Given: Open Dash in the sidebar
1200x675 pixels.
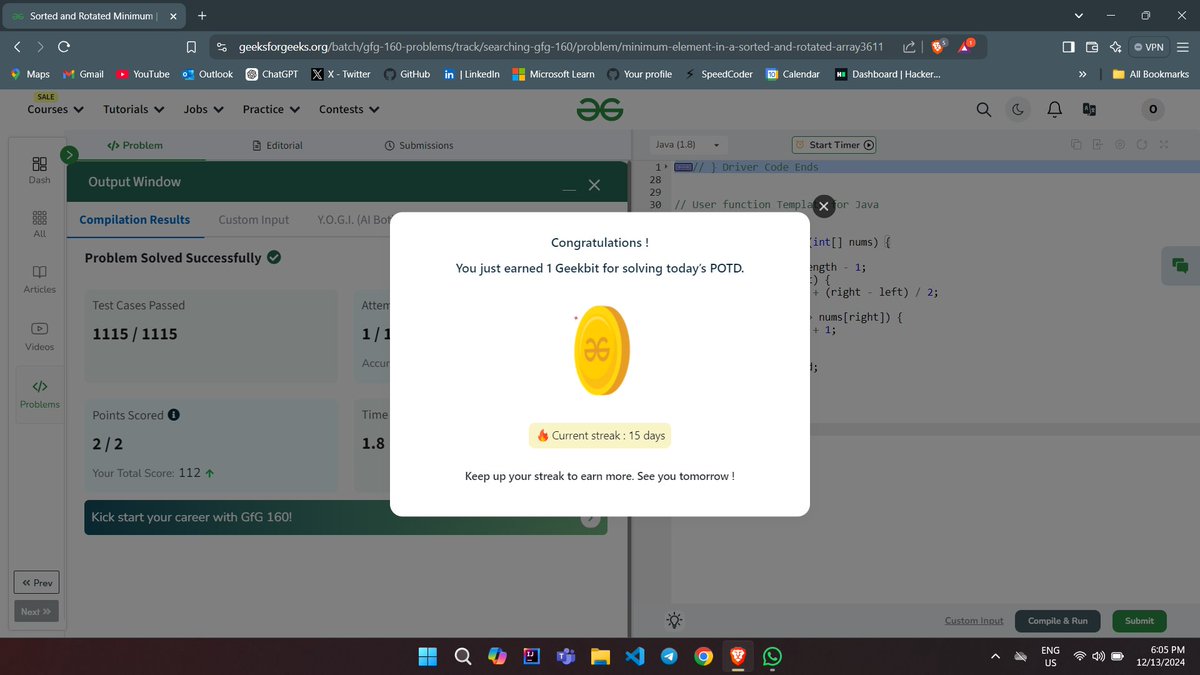Looking at the screenshot, I should tap(39, 169).
